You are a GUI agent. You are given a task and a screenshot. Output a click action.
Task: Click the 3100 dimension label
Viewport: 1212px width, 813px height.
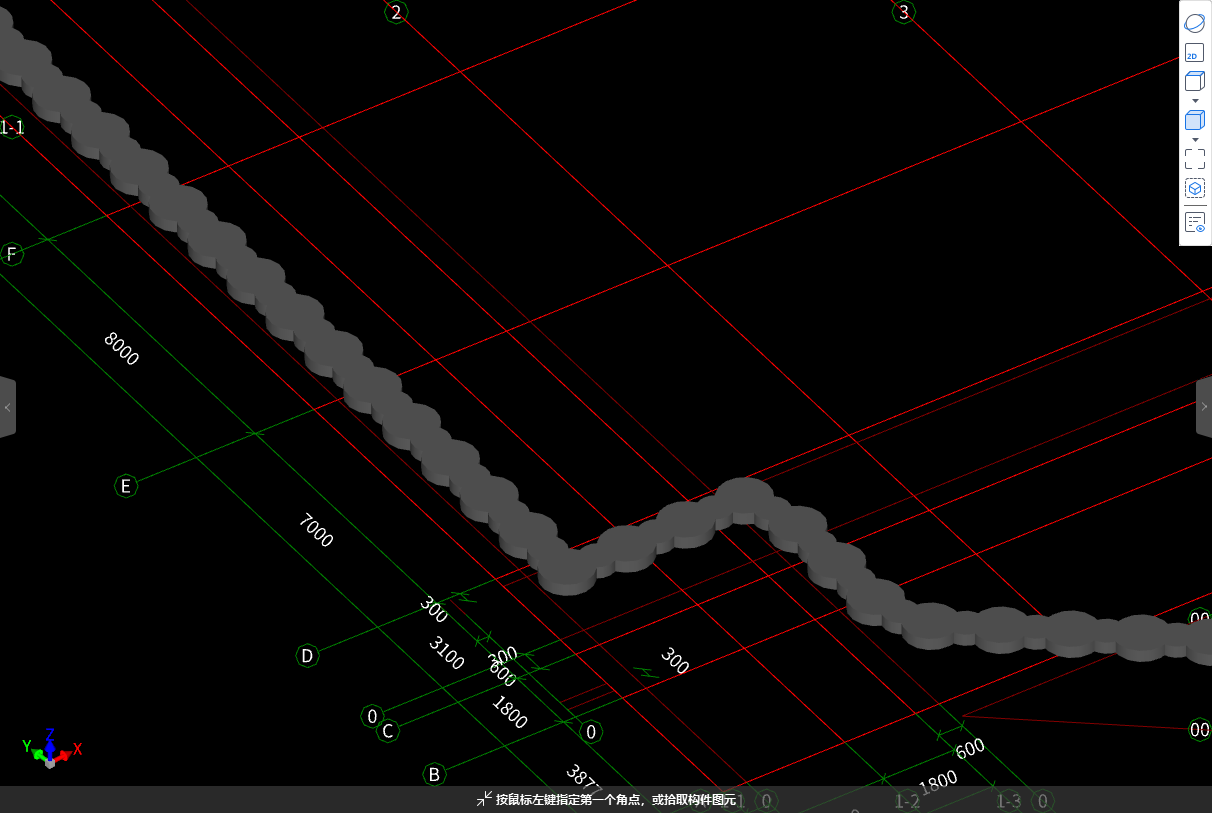click(447, 653)
